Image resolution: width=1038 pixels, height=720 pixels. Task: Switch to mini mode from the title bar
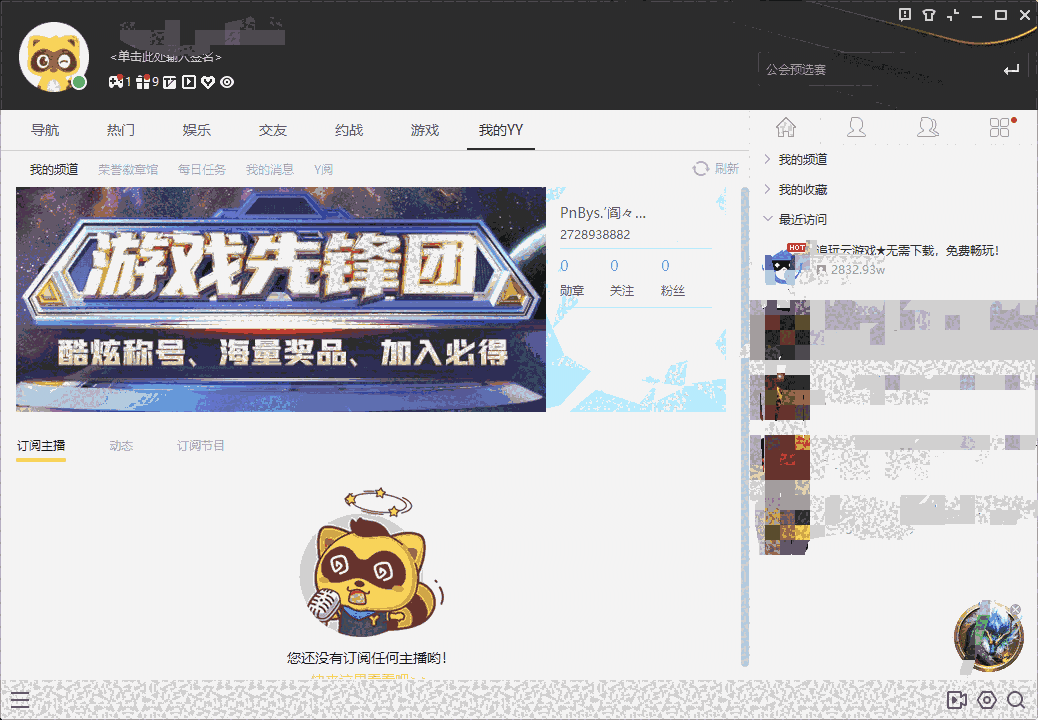(x=952, y=15)
